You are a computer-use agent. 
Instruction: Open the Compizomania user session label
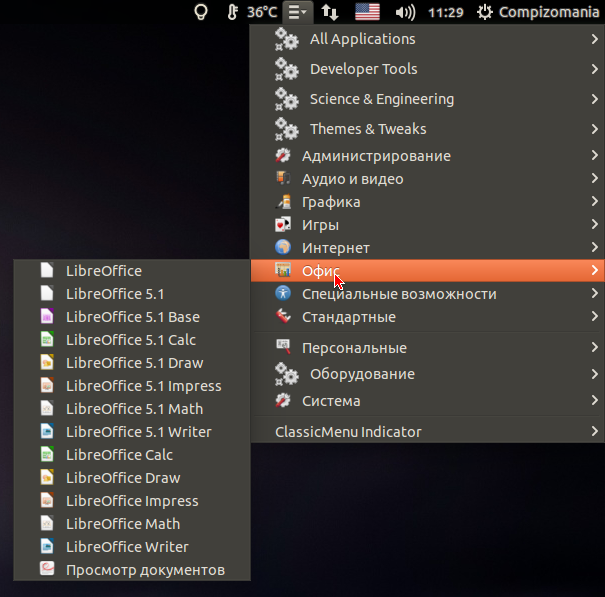coord(549,12)
